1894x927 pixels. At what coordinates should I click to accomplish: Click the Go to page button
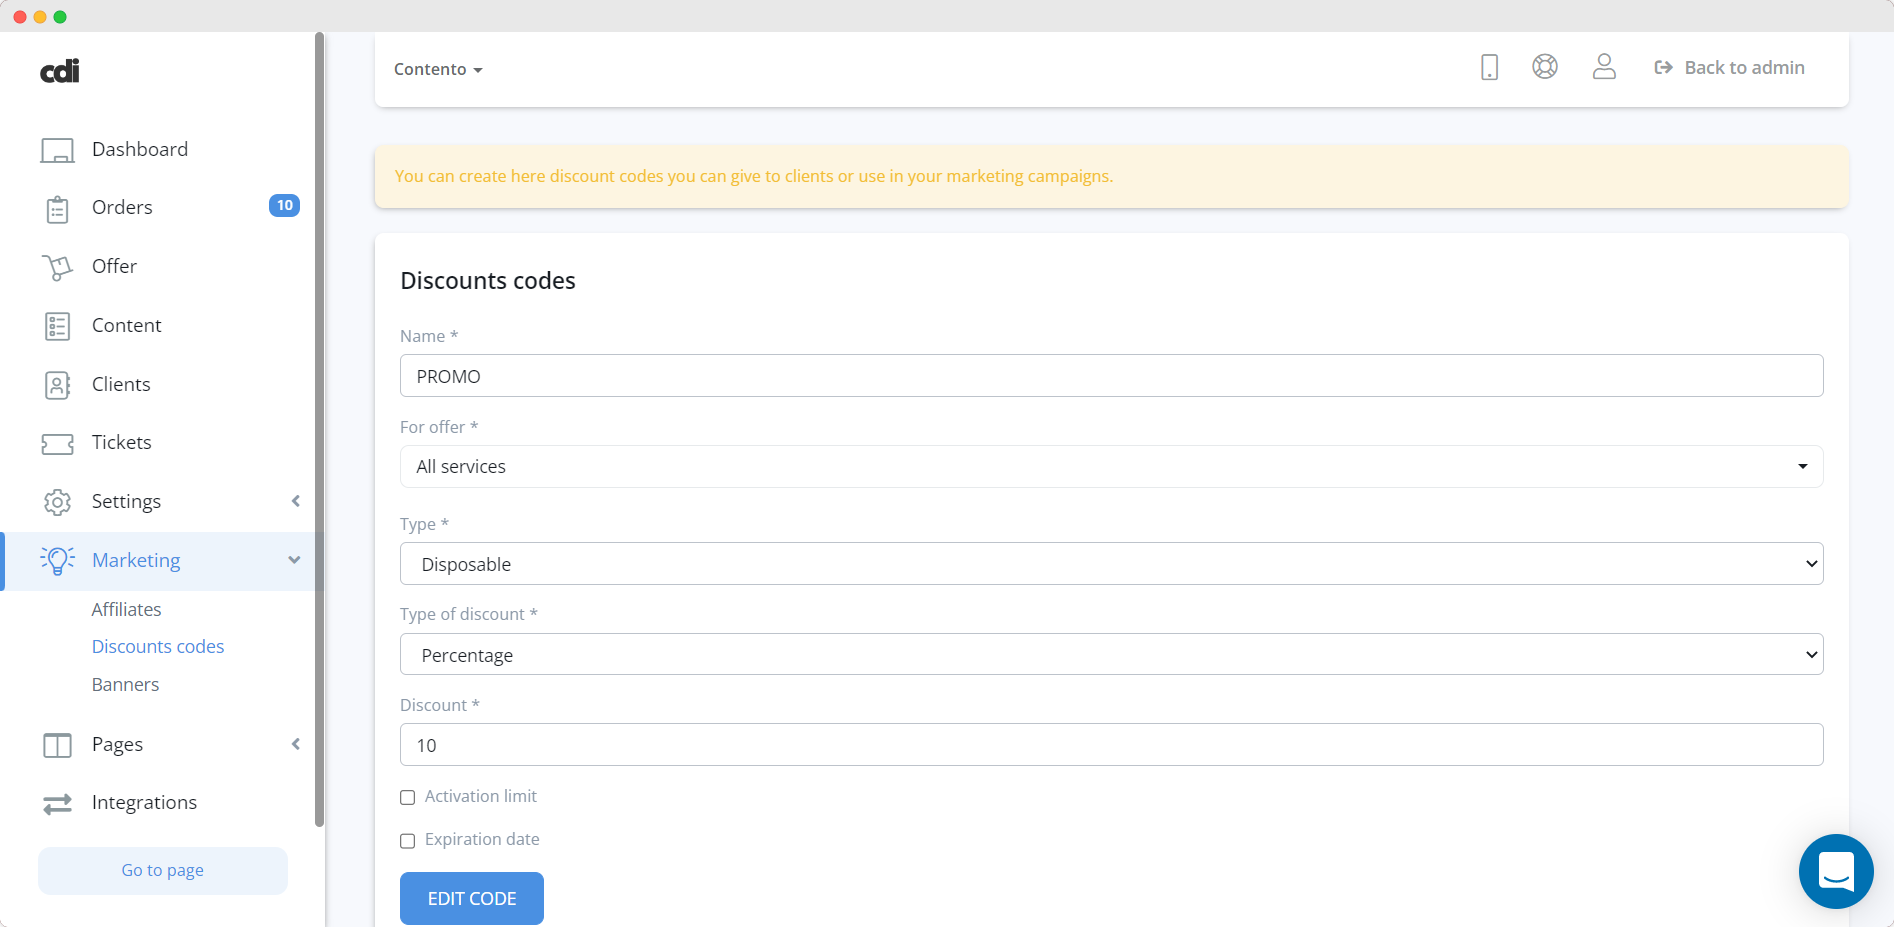point(163,870)
